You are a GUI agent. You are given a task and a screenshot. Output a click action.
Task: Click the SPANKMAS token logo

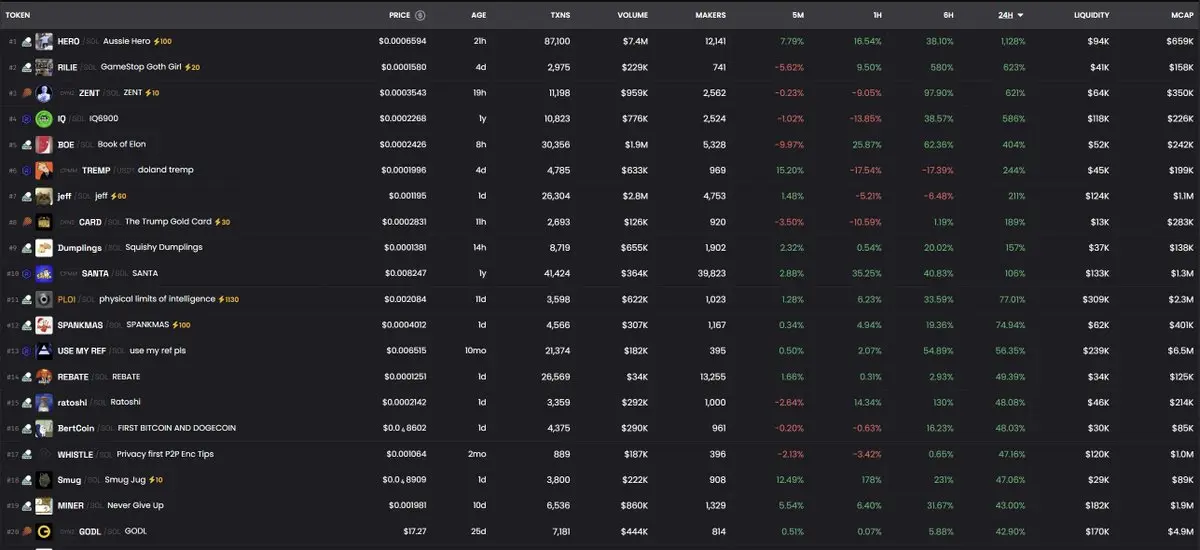44,325
